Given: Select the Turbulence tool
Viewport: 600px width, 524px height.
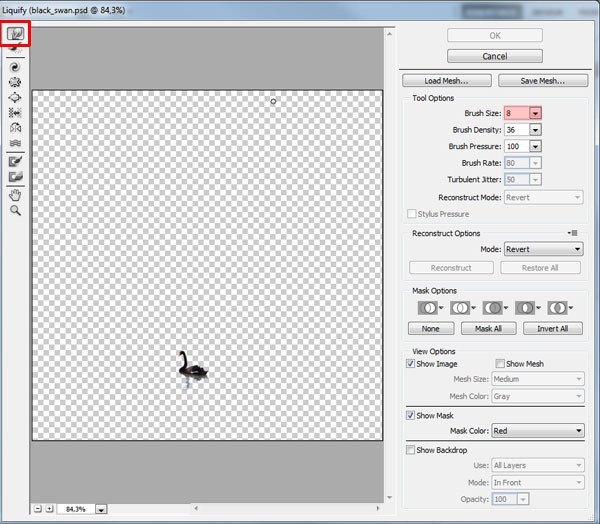Looking at the screenshot, I should pos(15,143).
